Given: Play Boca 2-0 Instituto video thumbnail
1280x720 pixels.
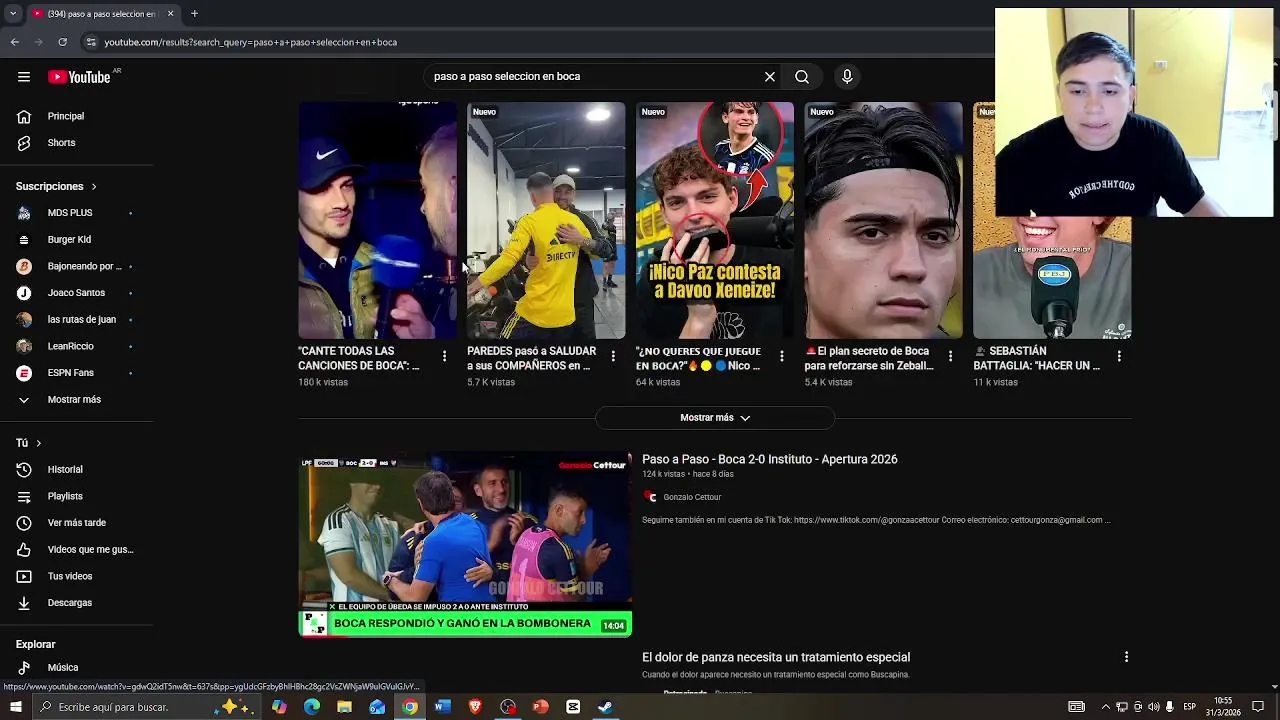Looking at the screenshot, I should click(x=465, y=544).
